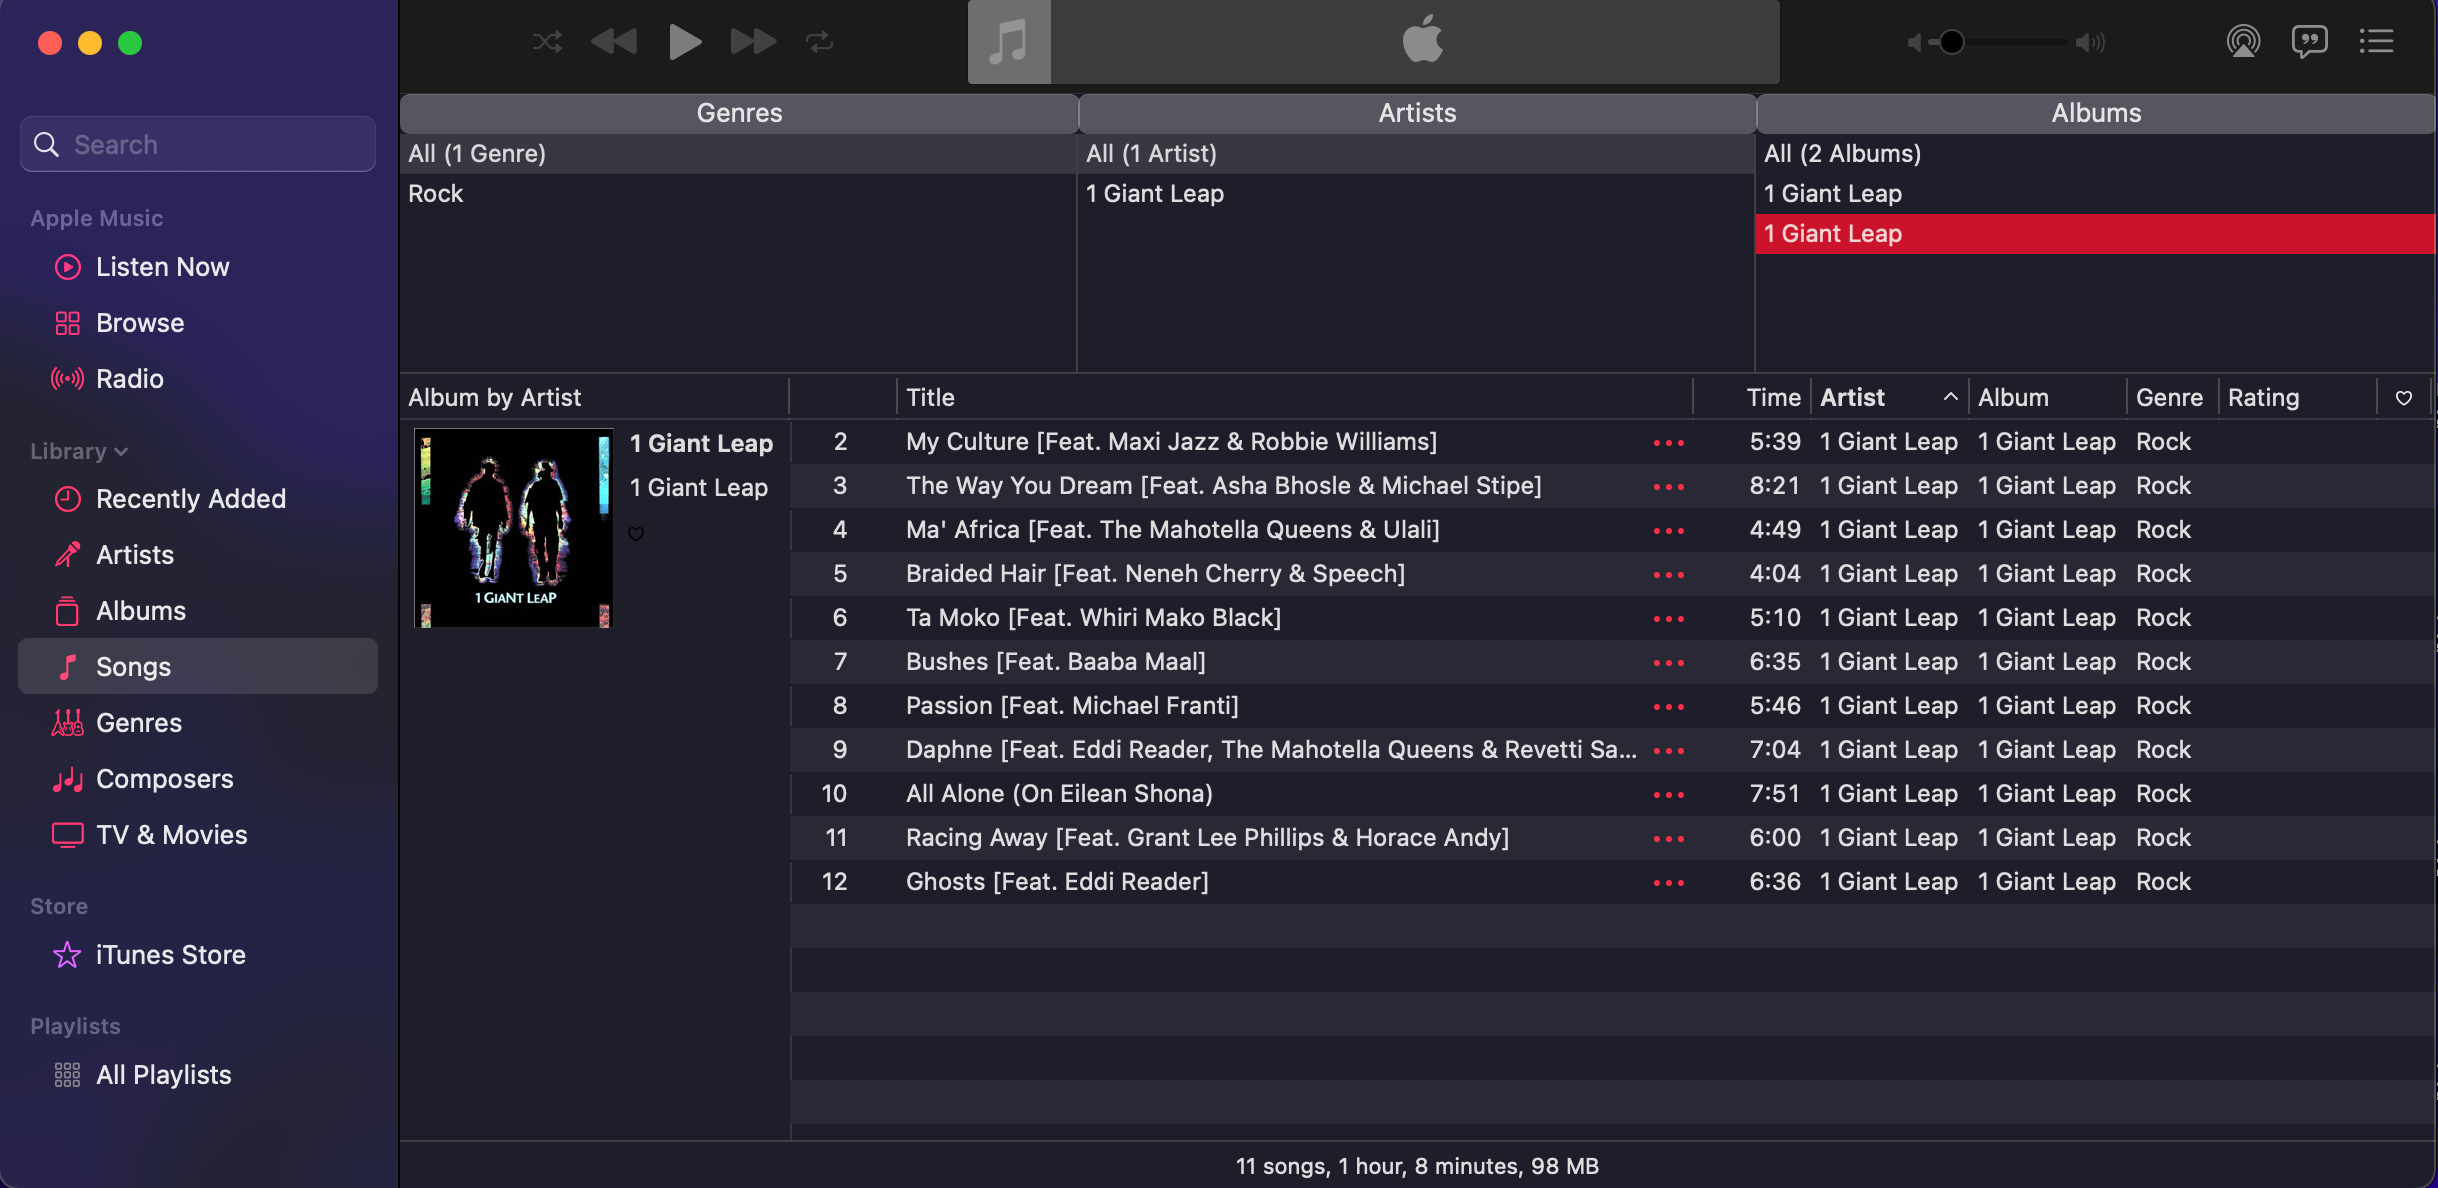Open iTunes Store in sidebar

[x=170, y=955]
